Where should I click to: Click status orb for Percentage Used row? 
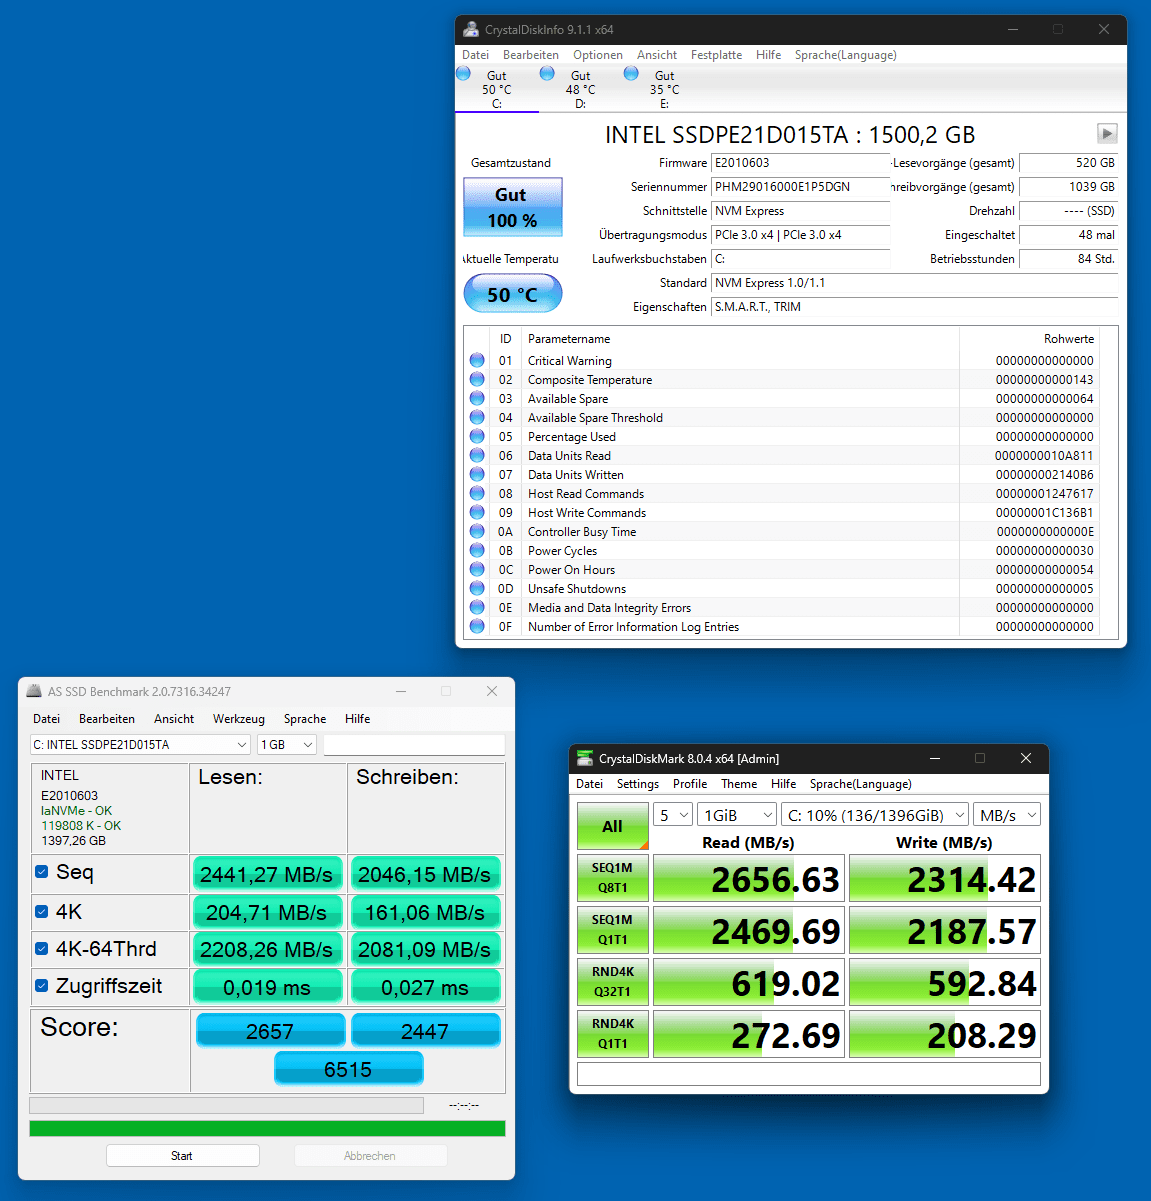coord(477,436)
